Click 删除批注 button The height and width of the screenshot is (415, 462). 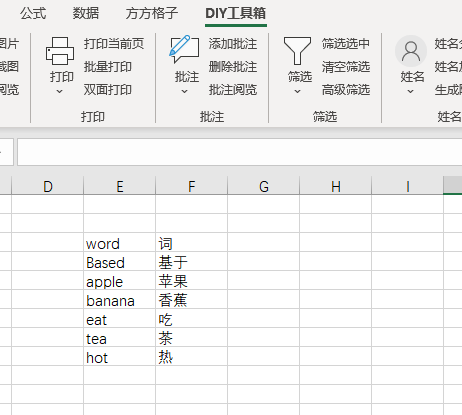pyautogui.click(x=233, y=67)
